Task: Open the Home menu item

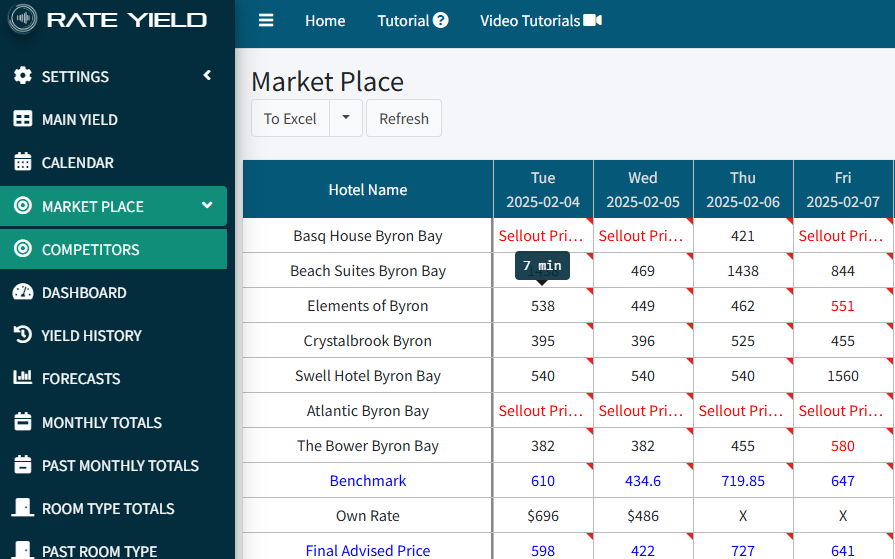Action: pyautogui.click(x=325, y=21)
